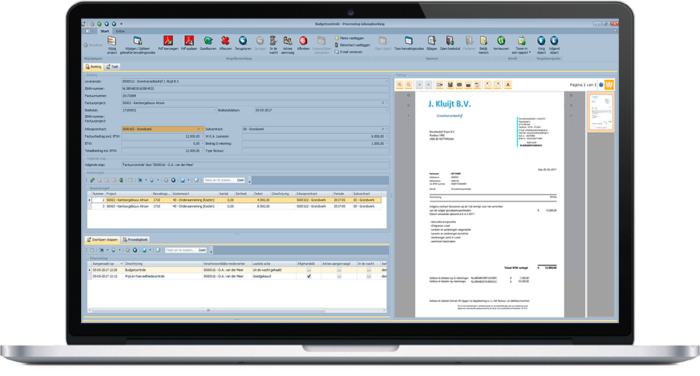700x376 pixels.
Task: Switch to the Doorlopen stappen tab
Action: (102, 240)
